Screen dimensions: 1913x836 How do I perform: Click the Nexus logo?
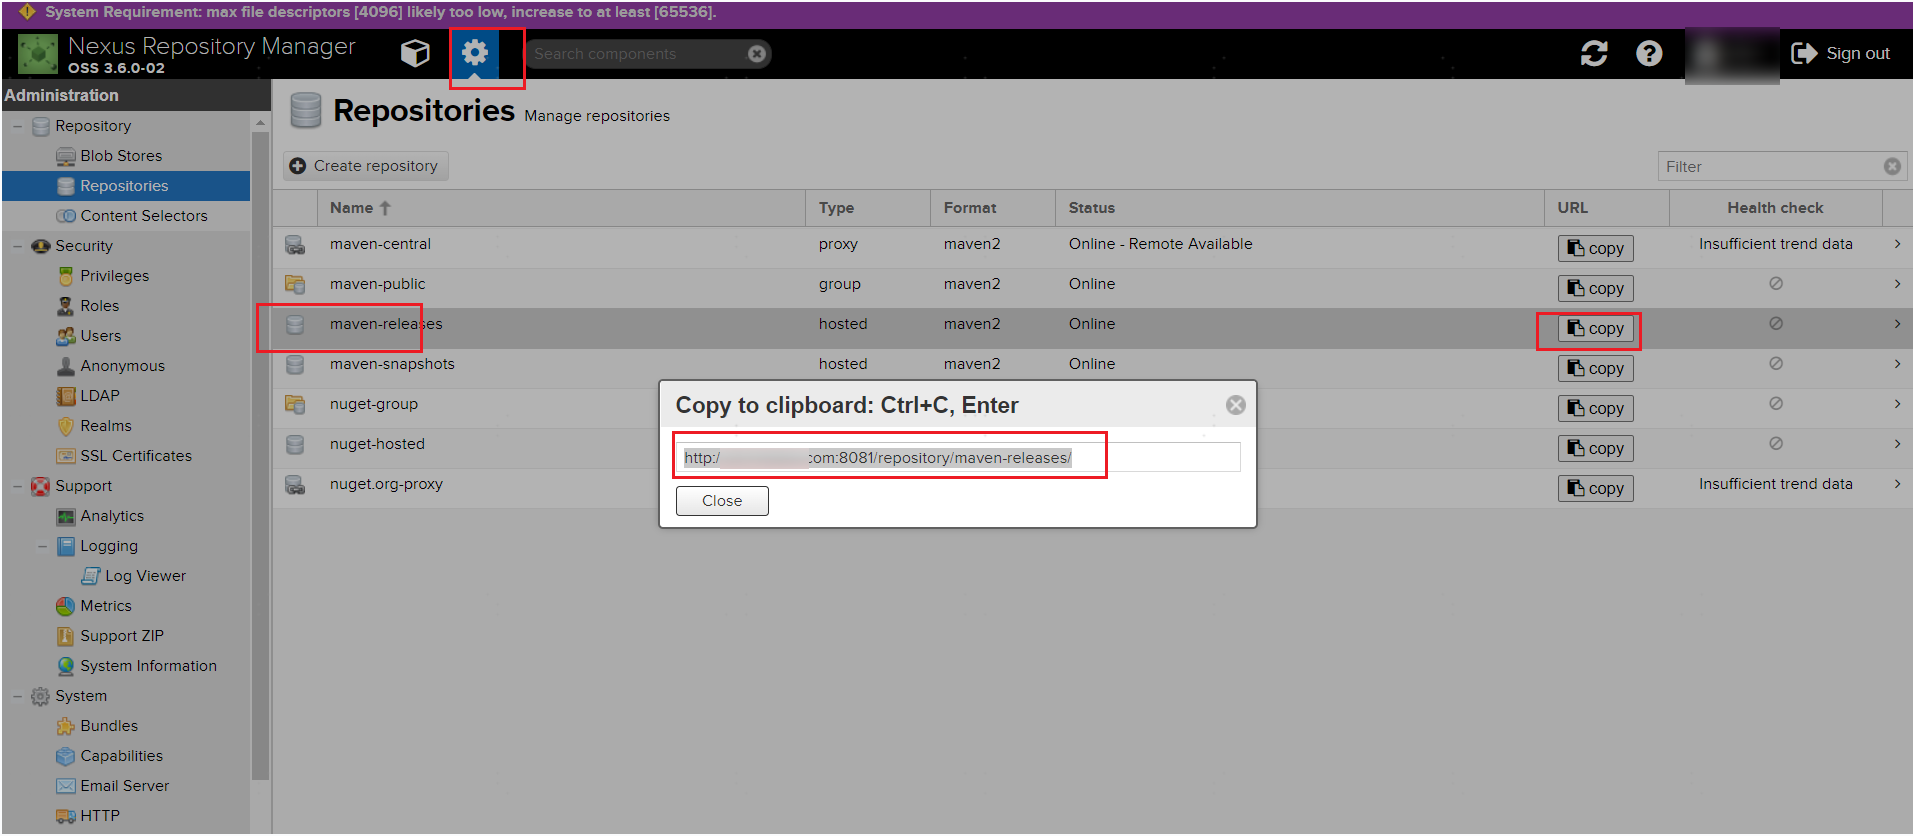38,54
